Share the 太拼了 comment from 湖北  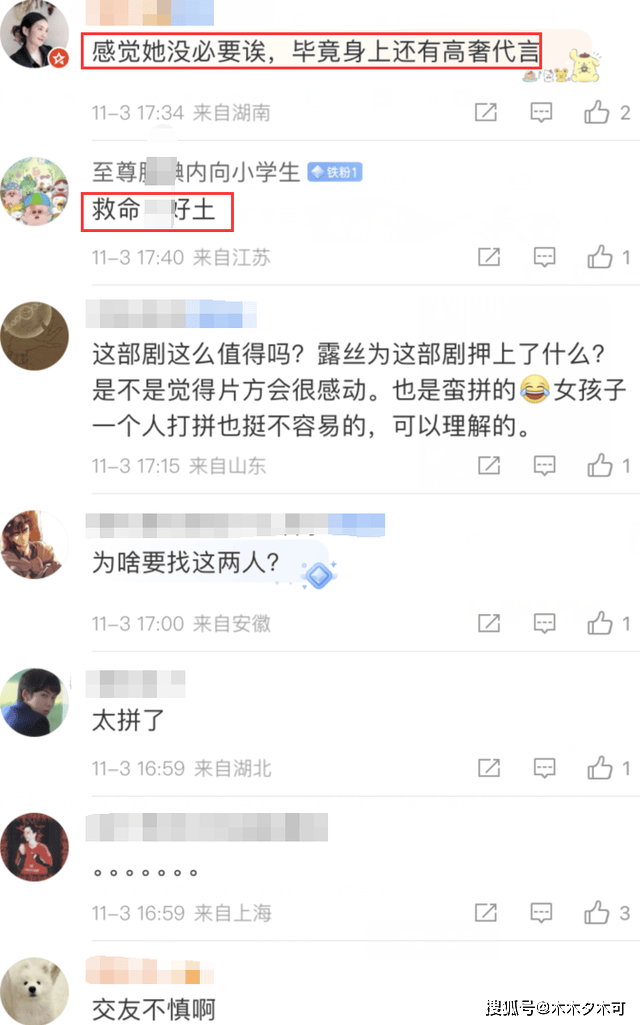pyautogui.click(x=489, y=767)
